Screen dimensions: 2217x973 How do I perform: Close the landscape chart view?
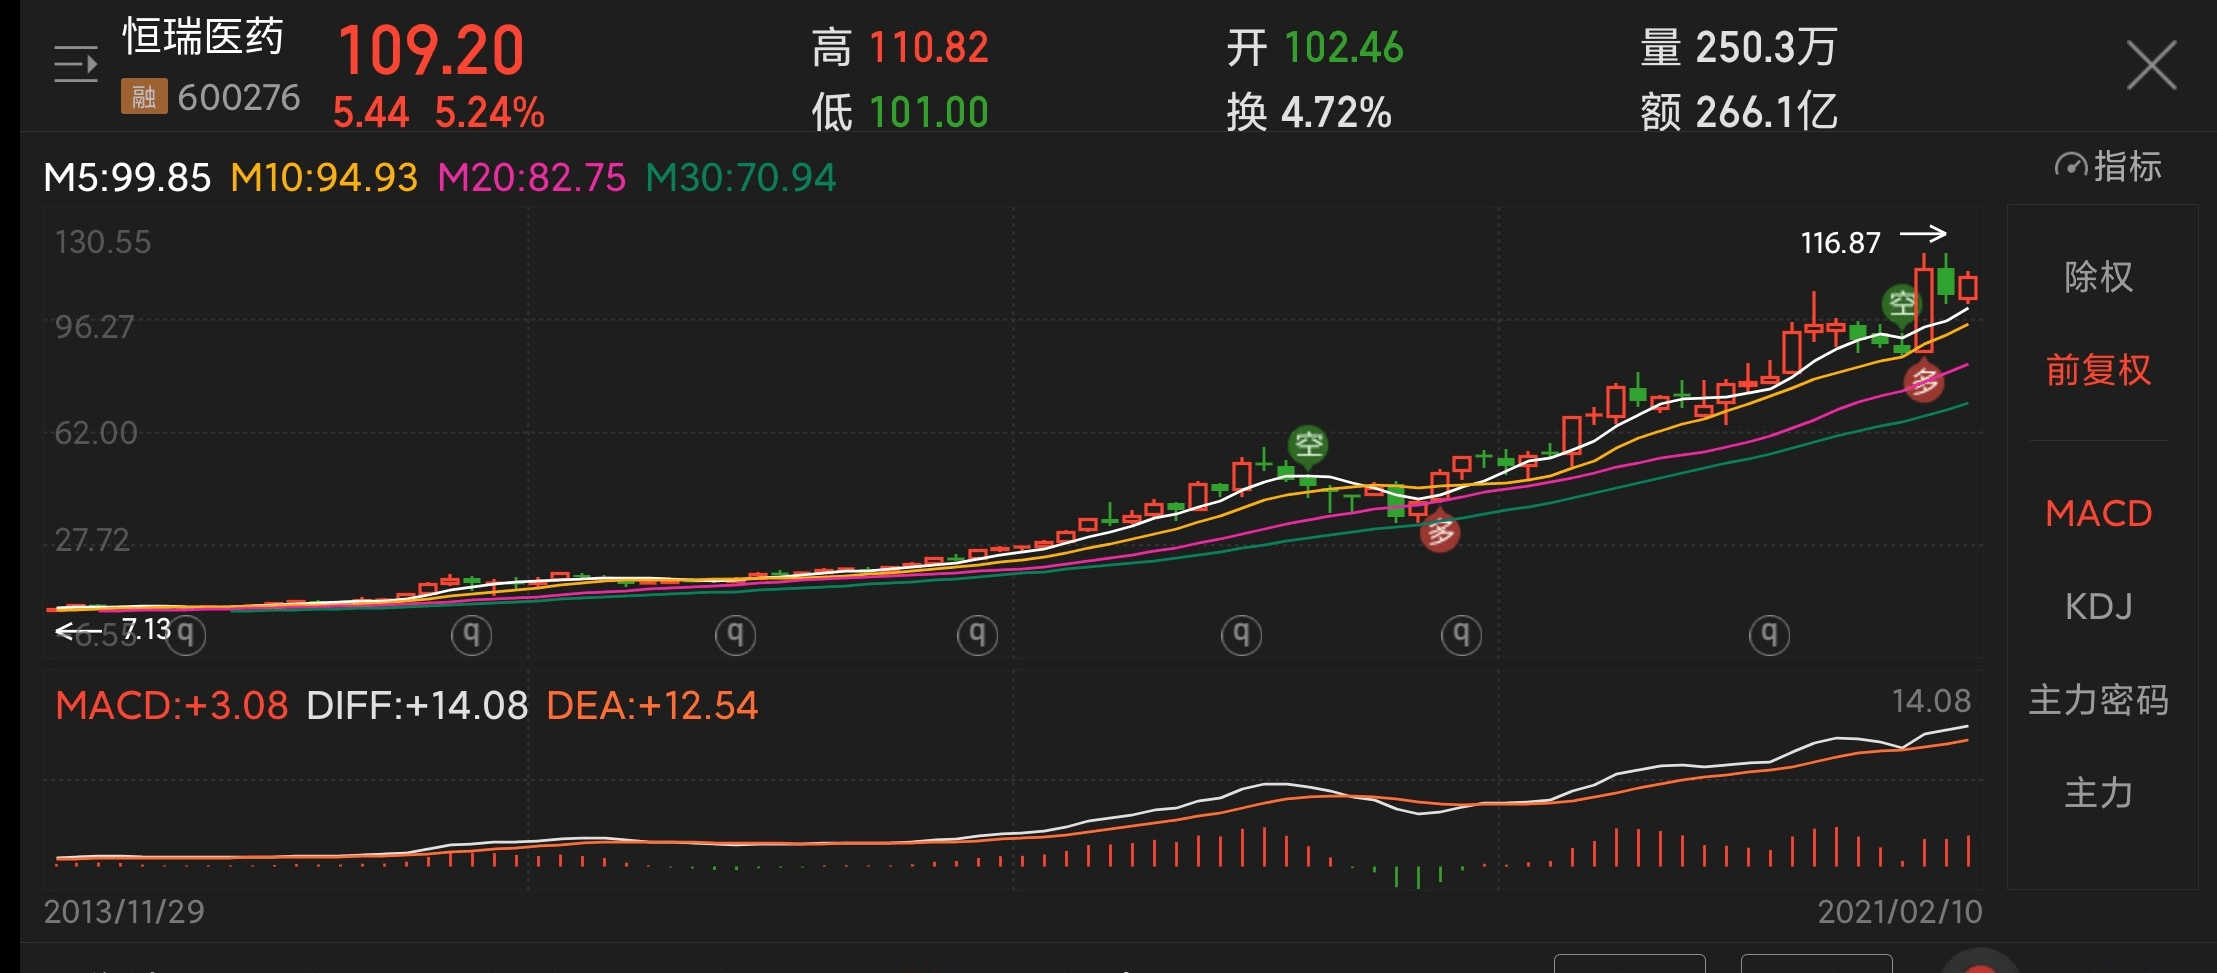click(x=2151, y=66)
